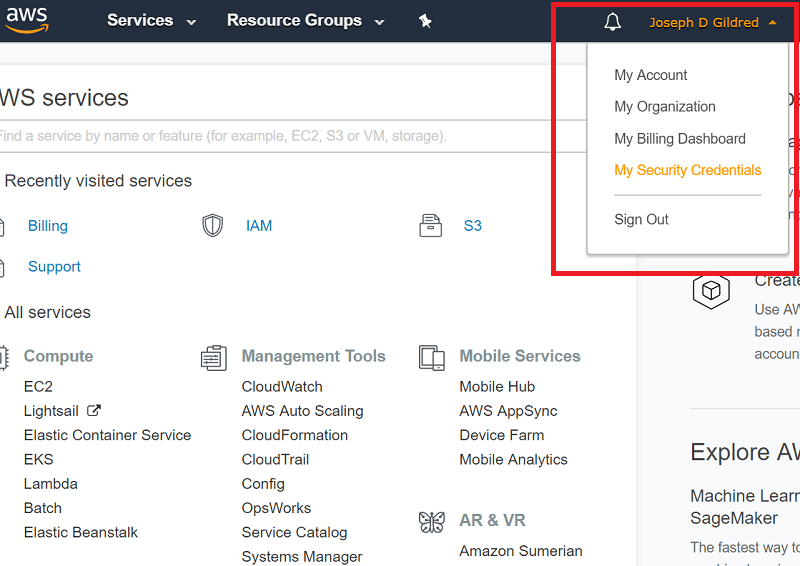This screenshot has width=800, height=566.
Task: Click the S3 storage icon
Action: click(431, 226)
